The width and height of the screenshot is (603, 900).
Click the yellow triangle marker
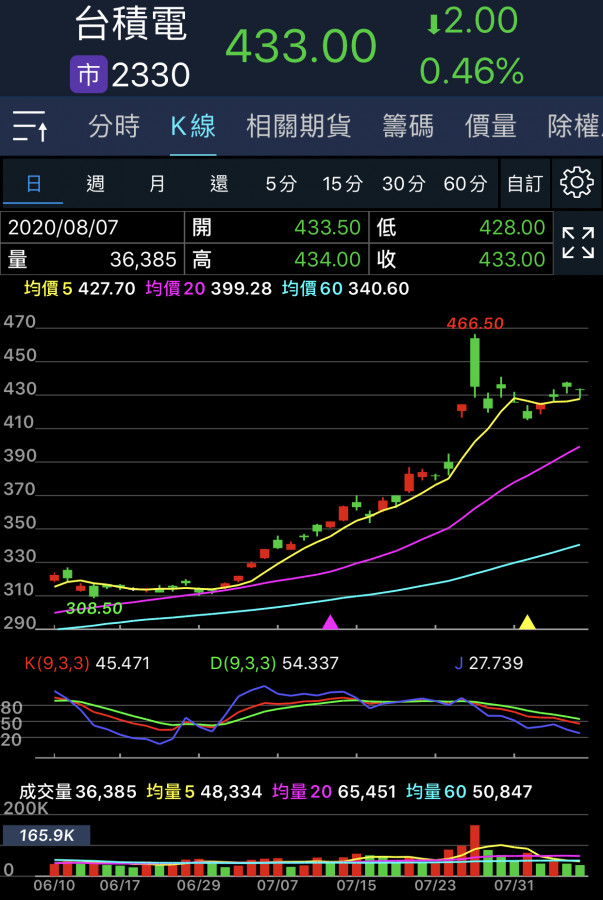(x=527, y=622)
